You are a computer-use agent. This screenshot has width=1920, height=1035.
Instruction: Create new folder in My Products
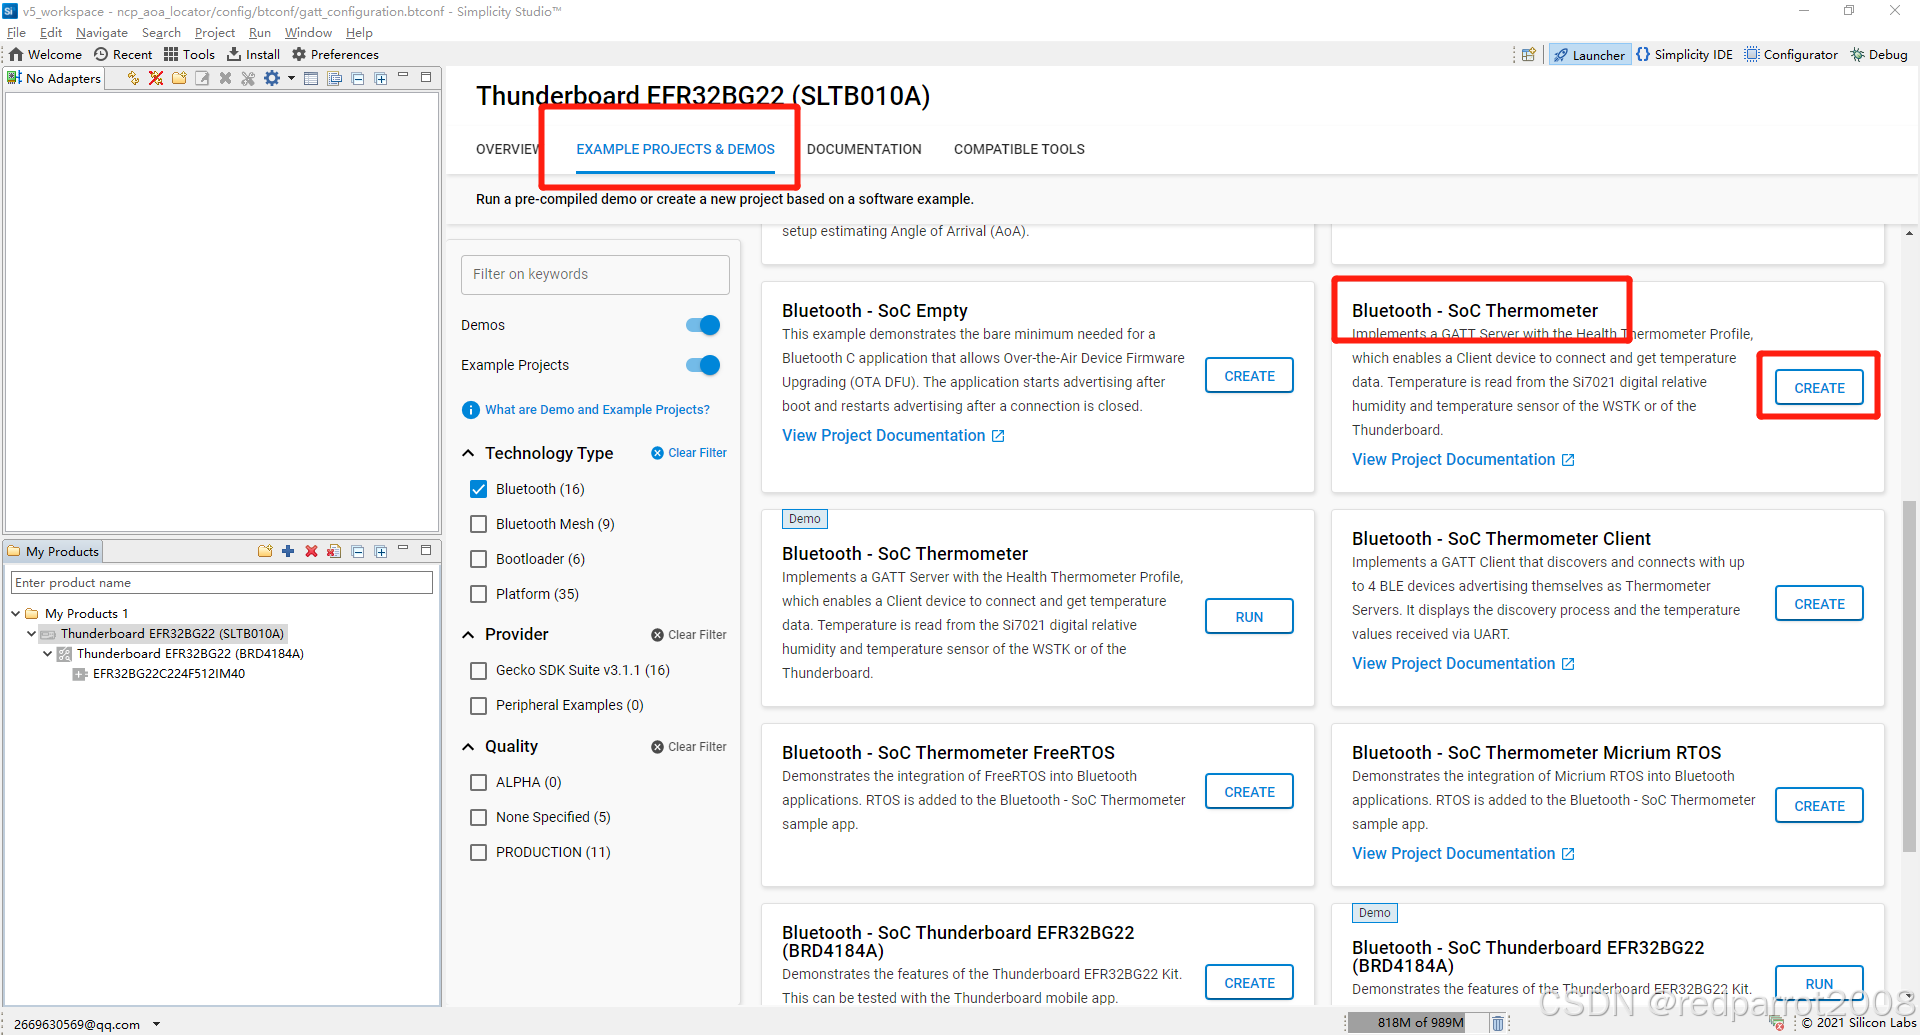(265, 551)
